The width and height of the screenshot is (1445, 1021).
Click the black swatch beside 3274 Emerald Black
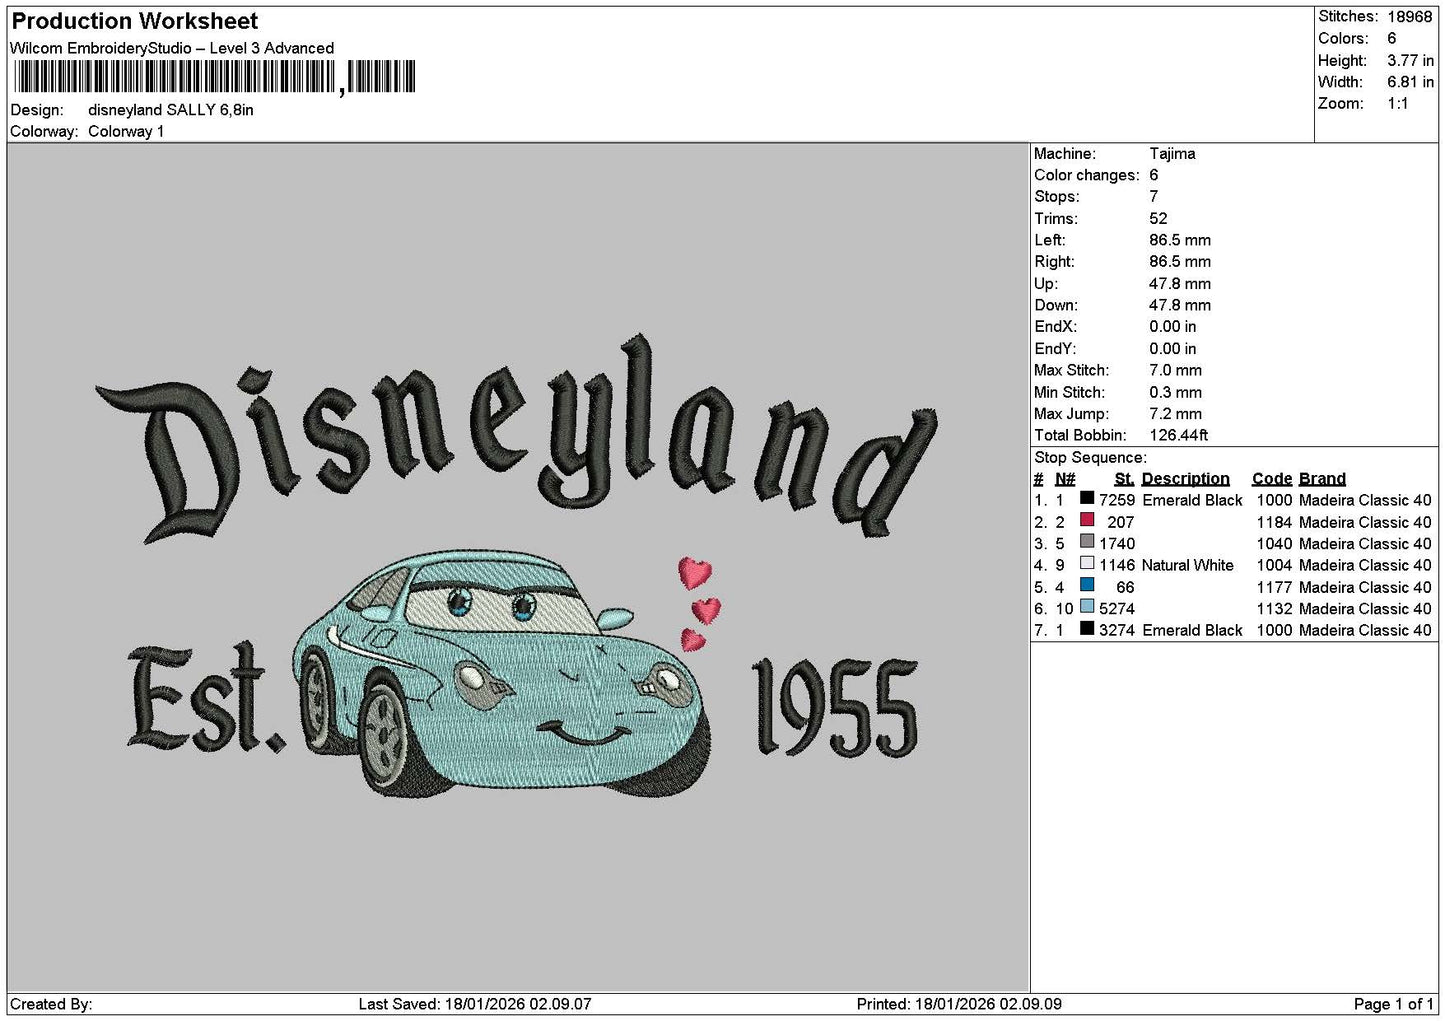(1087, 629)
